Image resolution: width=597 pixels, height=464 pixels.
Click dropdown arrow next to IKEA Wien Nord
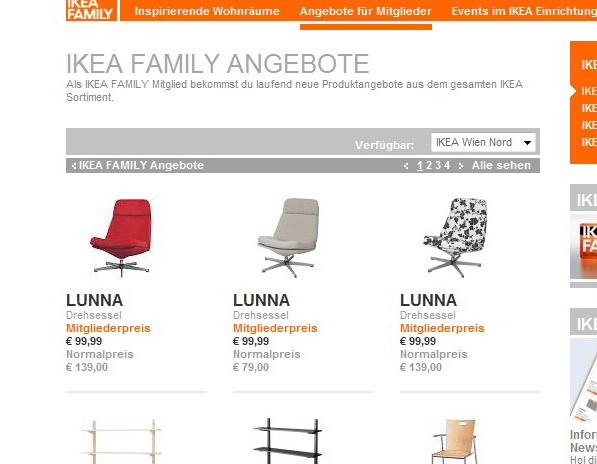click(527, 143)
